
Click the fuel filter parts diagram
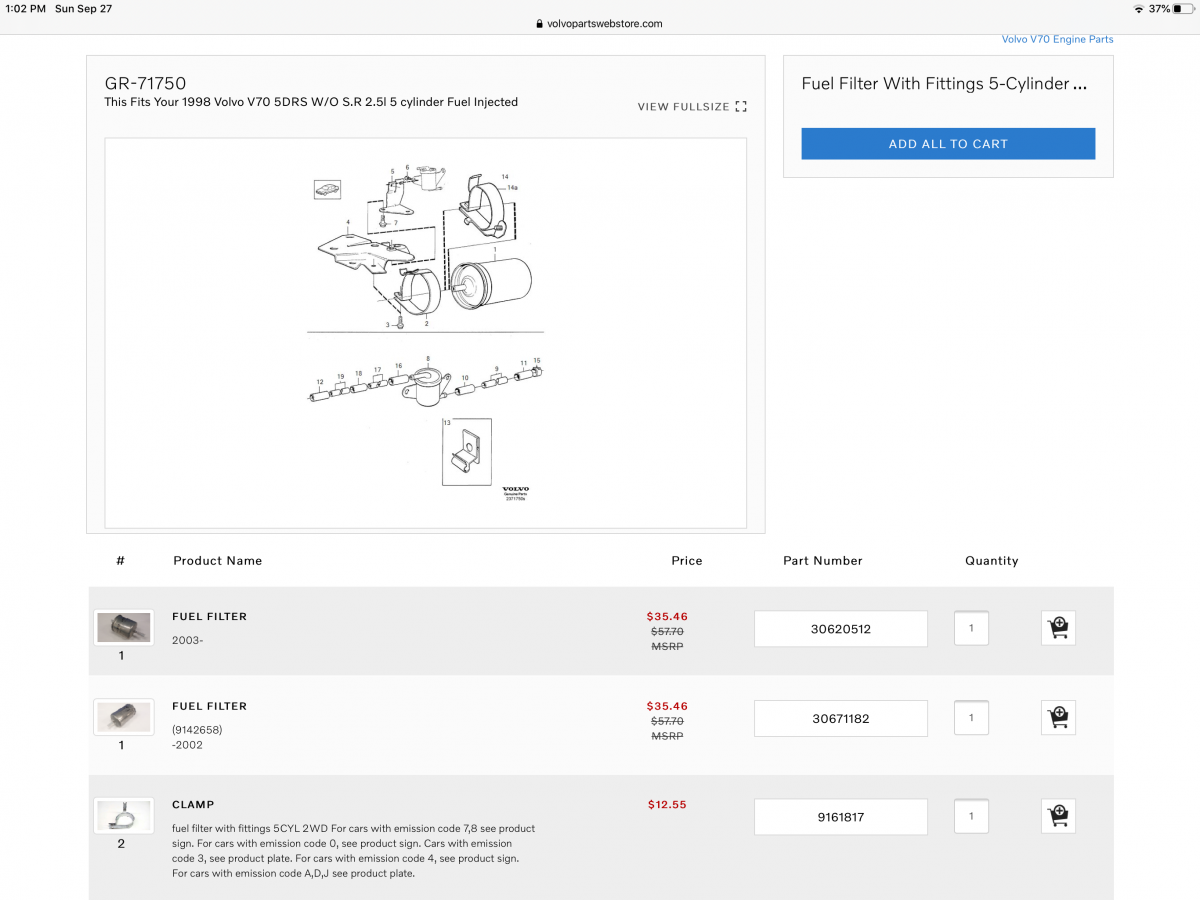pos(425,332)
